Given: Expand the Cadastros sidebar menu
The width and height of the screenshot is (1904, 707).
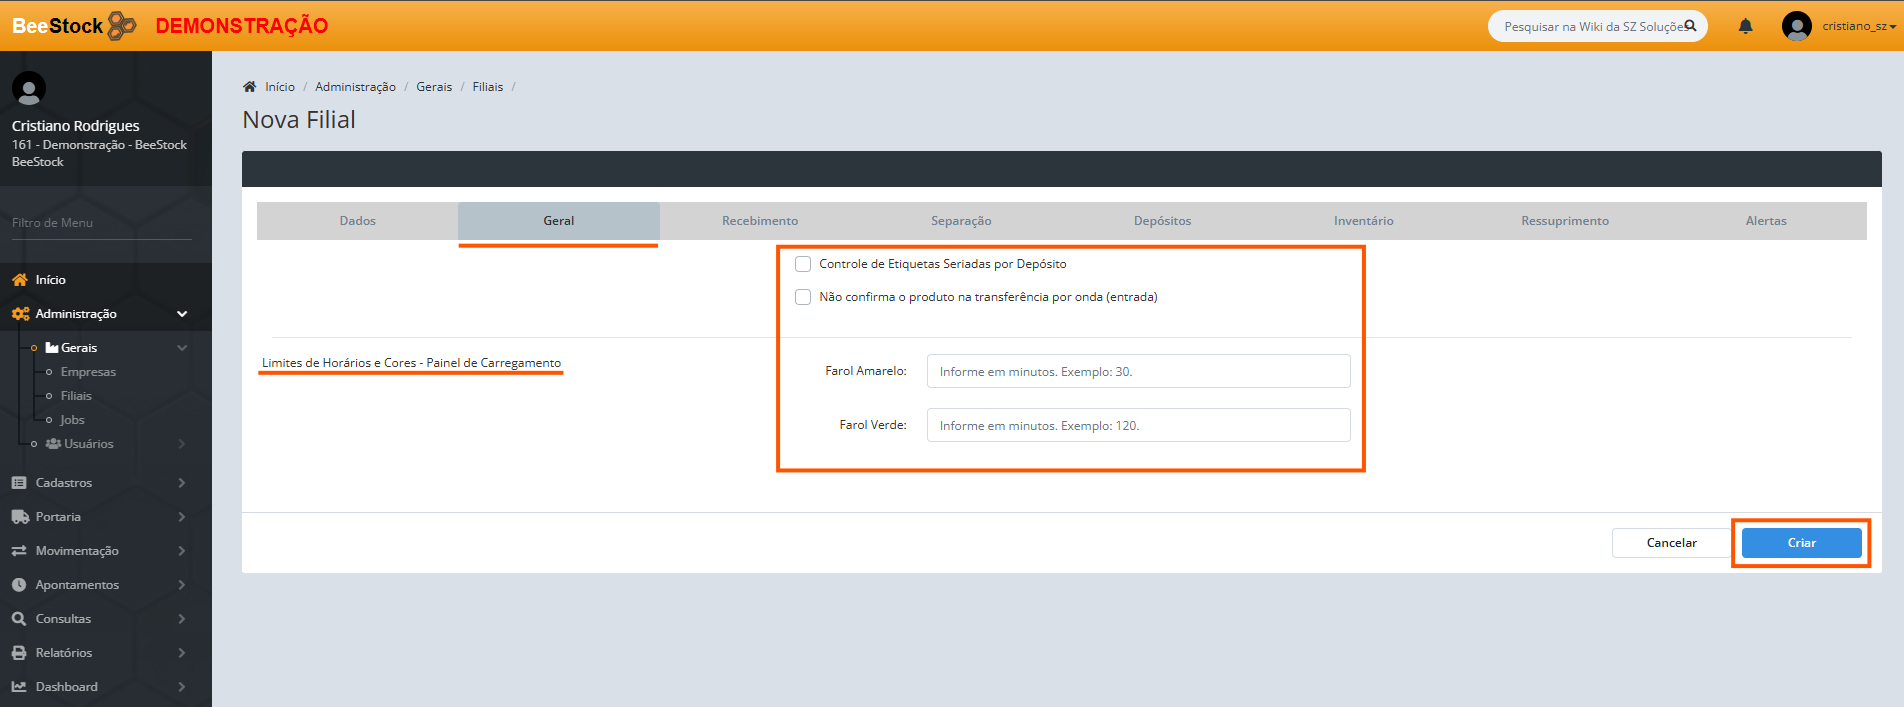Looking at the screenshot, I should (x=64, y=483).
